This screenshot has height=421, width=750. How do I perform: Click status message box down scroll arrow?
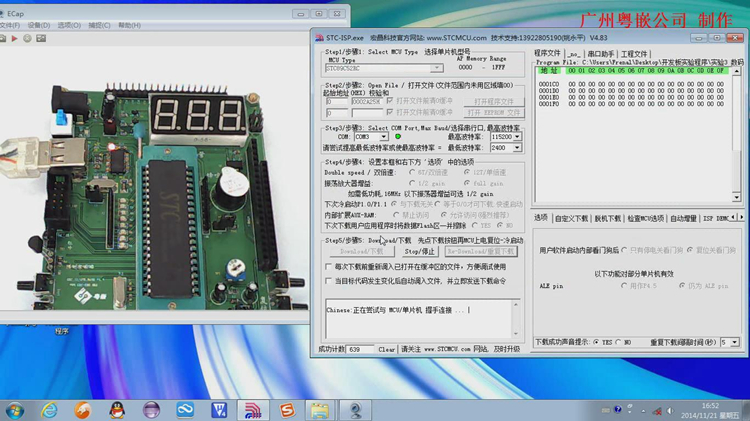click(x=516, y=333)
